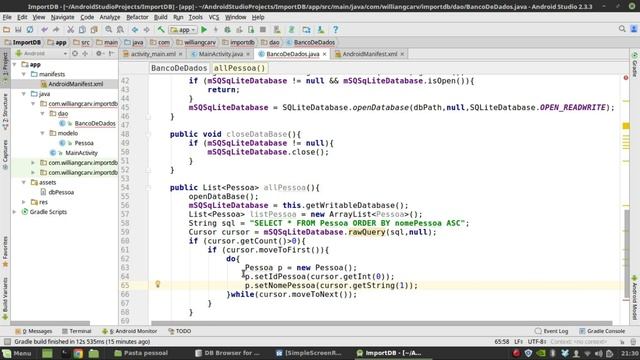640x360 pixels.
Task: Open the TODO tool window
Action: tap(180, 331)
